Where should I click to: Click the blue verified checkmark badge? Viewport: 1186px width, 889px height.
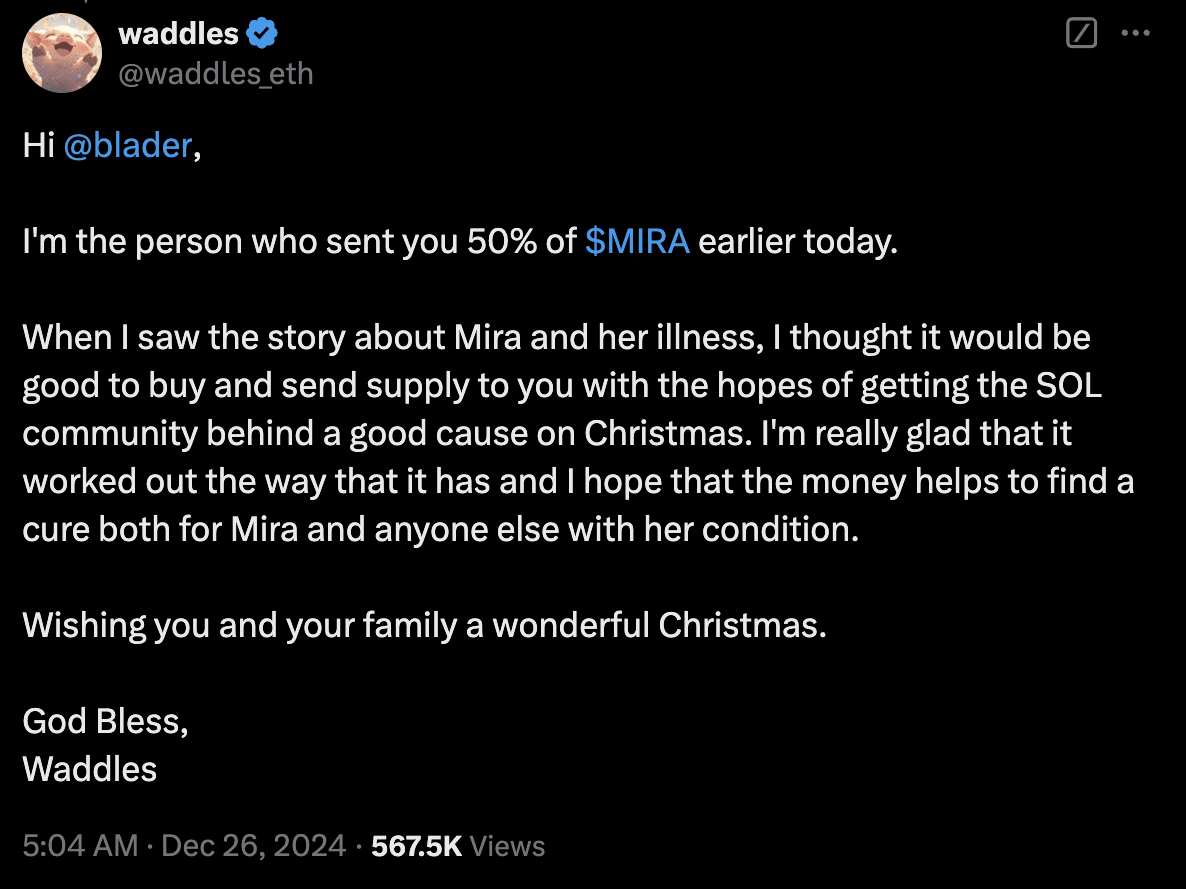click(262, 34)
